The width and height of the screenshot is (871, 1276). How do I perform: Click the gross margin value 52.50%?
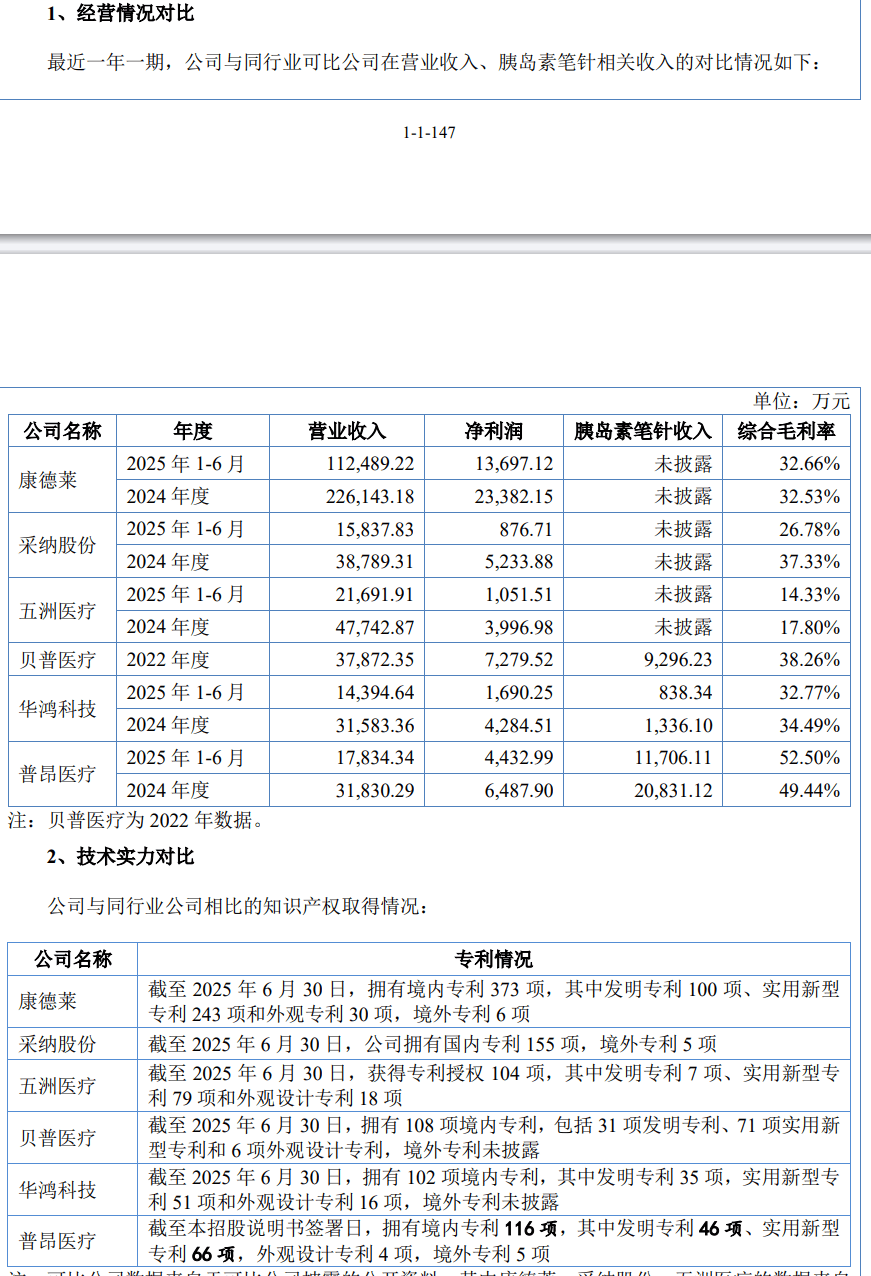pos(809,758)
